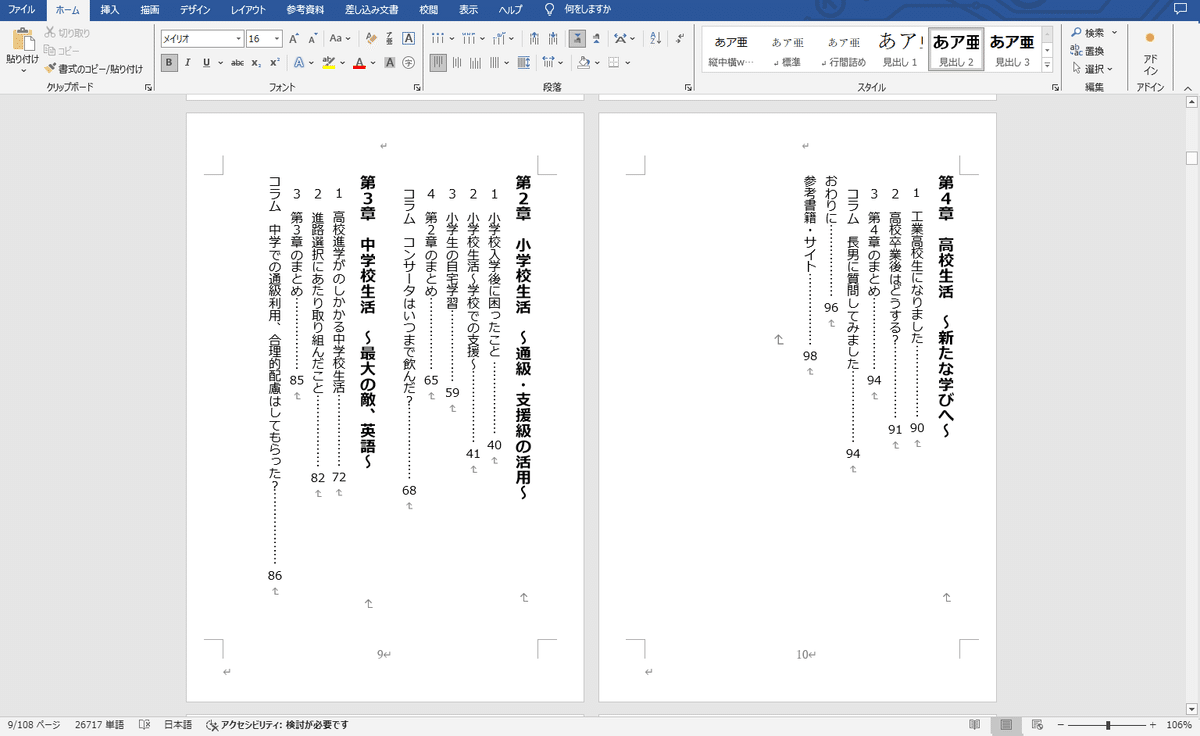Click the increase indent icon
The width and height of the screenshot is (1200, 736).
[x=555, y=39]
